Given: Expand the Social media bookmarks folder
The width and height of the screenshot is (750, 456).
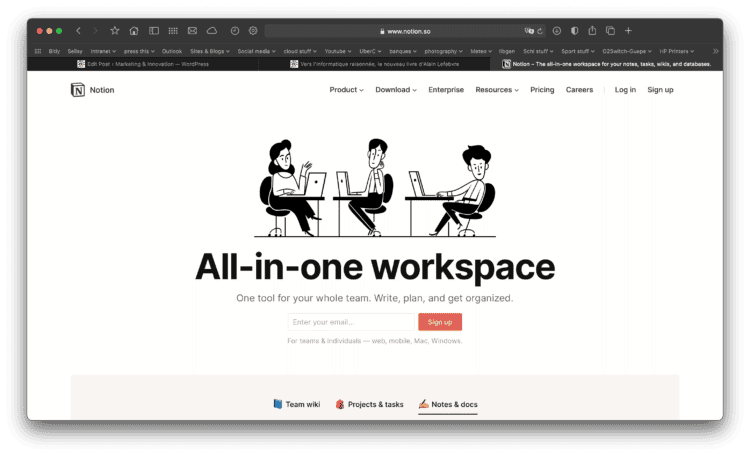Looking at the screenshot, I should (x=257, y=51).
